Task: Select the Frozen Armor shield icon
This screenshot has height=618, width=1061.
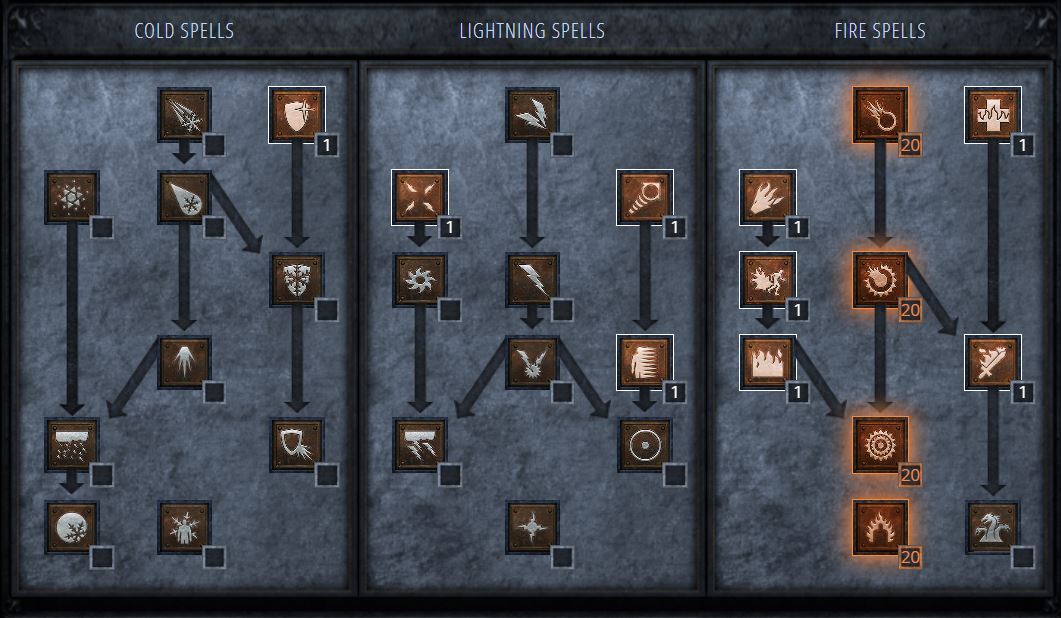Action: pyautogui.click(x=296, y=114)
